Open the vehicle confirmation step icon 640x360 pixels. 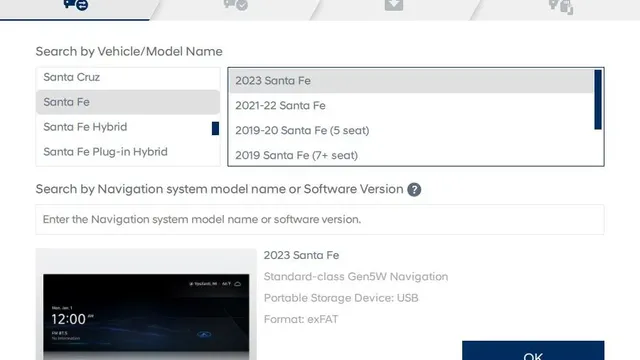pyautogui.click(x=236, y=5)
